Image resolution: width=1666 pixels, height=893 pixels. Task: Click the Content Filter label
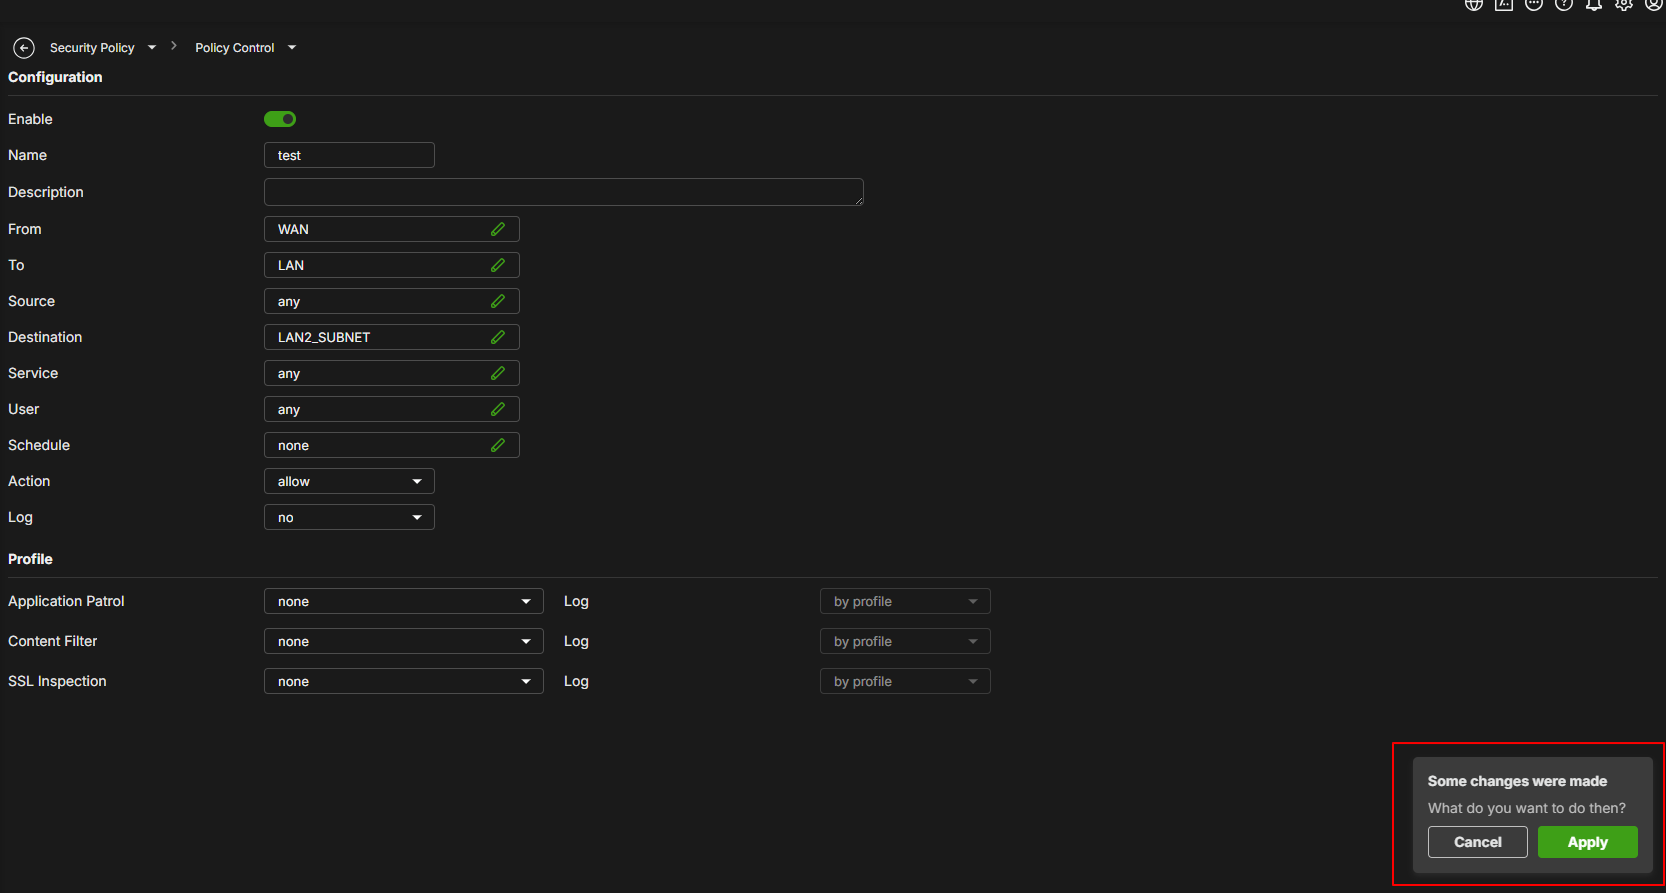[x=53, y=641]
